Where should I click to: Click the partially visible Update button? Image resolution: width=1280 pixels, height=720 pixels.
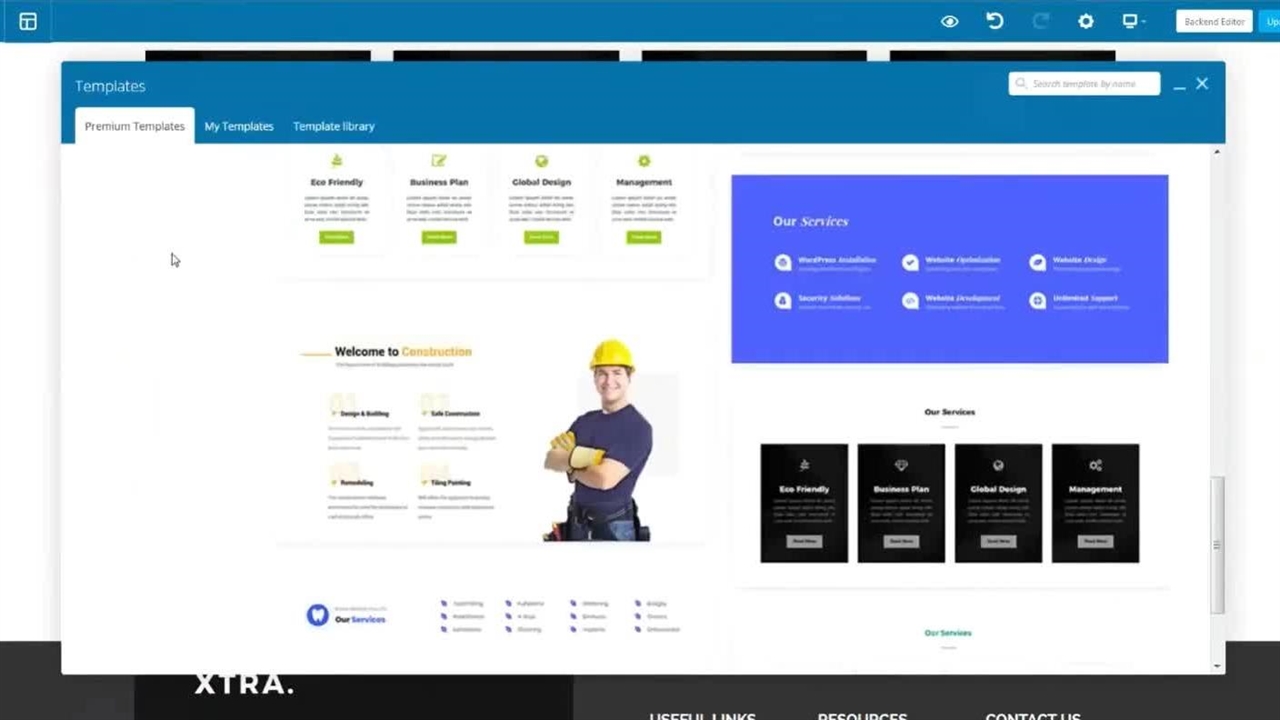(x=1272, y=21)
